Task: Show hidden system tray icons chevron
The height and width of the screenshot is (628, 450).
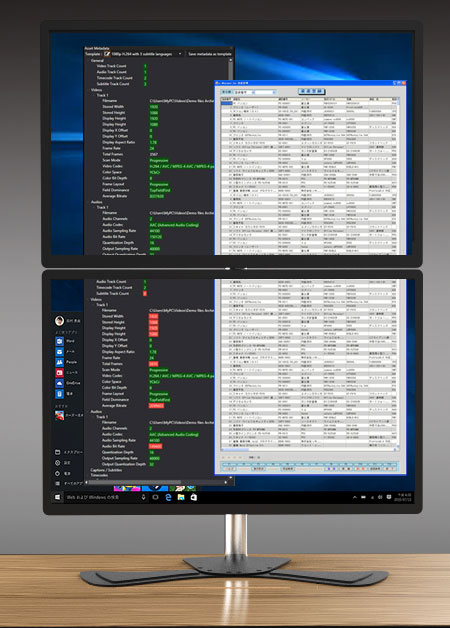Action: pos(354,497)
